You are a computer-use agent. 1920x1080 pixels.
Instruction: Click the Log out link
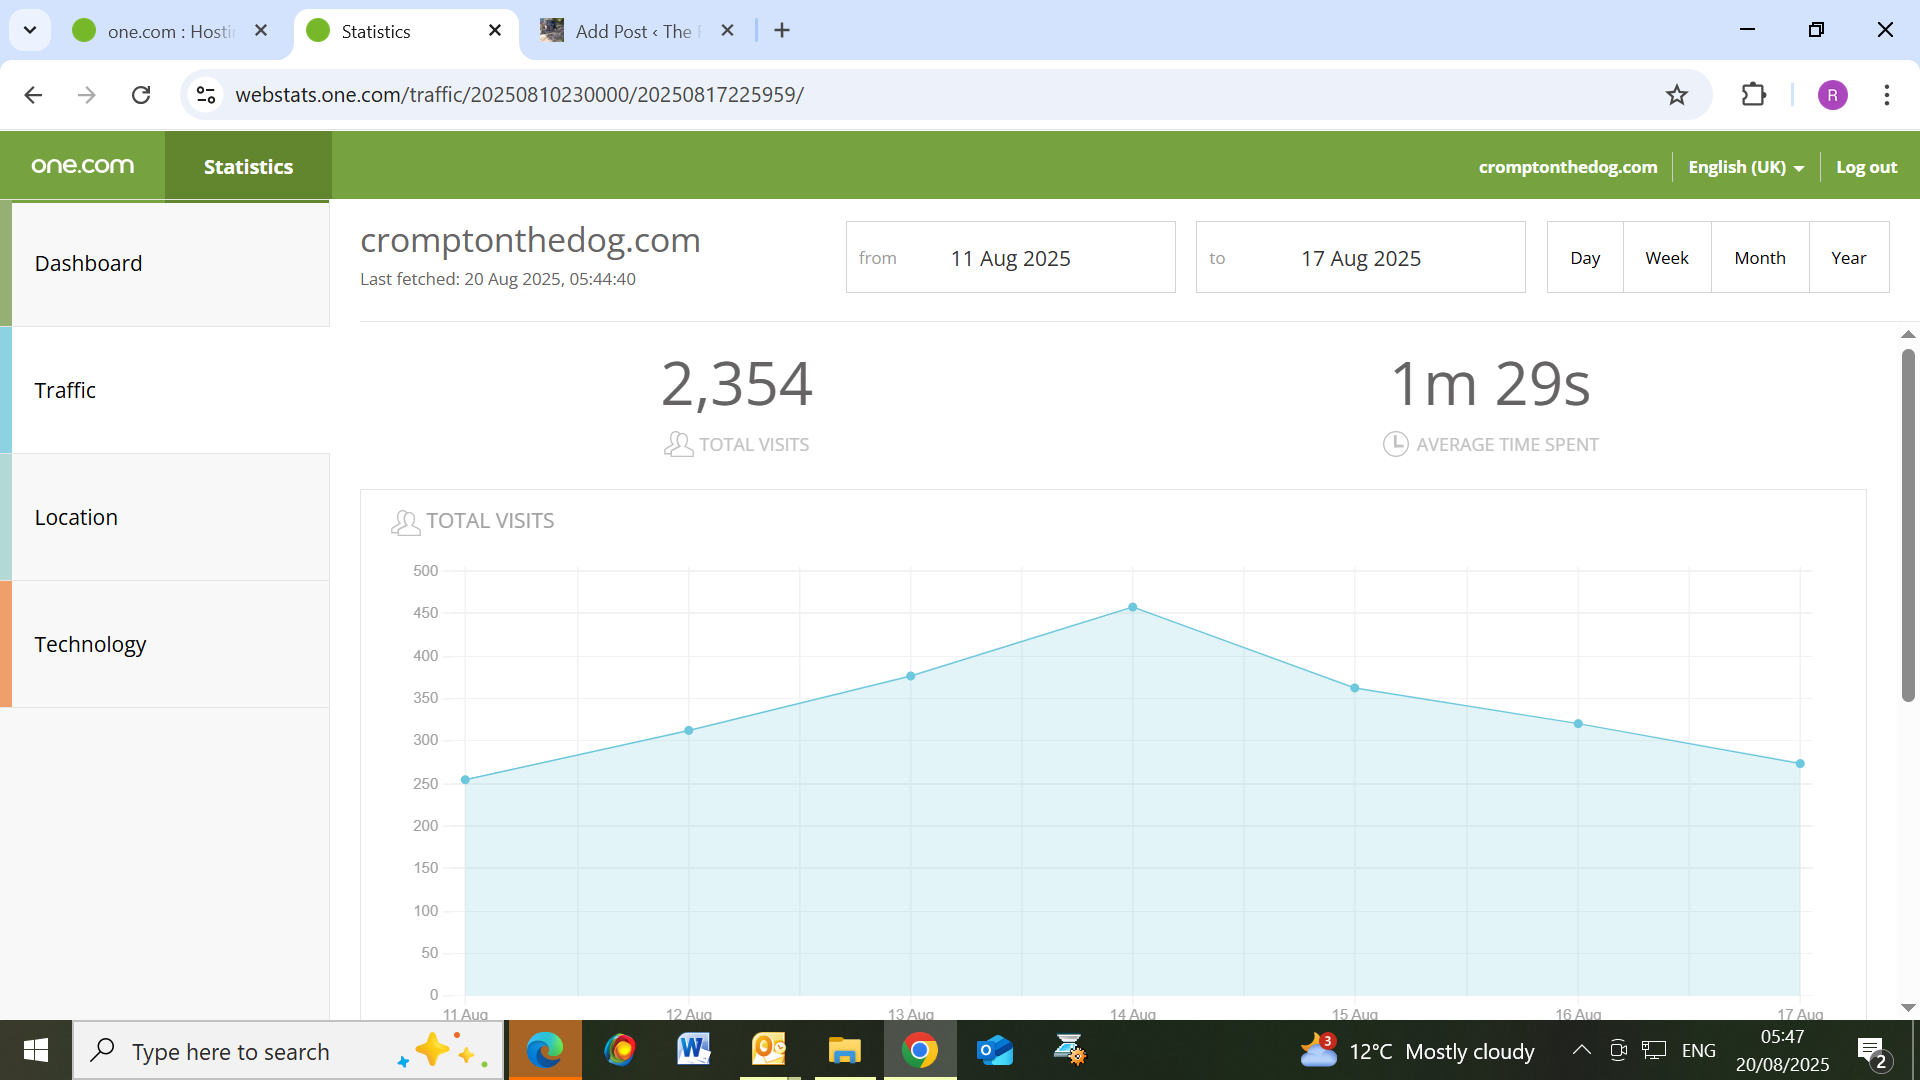(1866, 167)
